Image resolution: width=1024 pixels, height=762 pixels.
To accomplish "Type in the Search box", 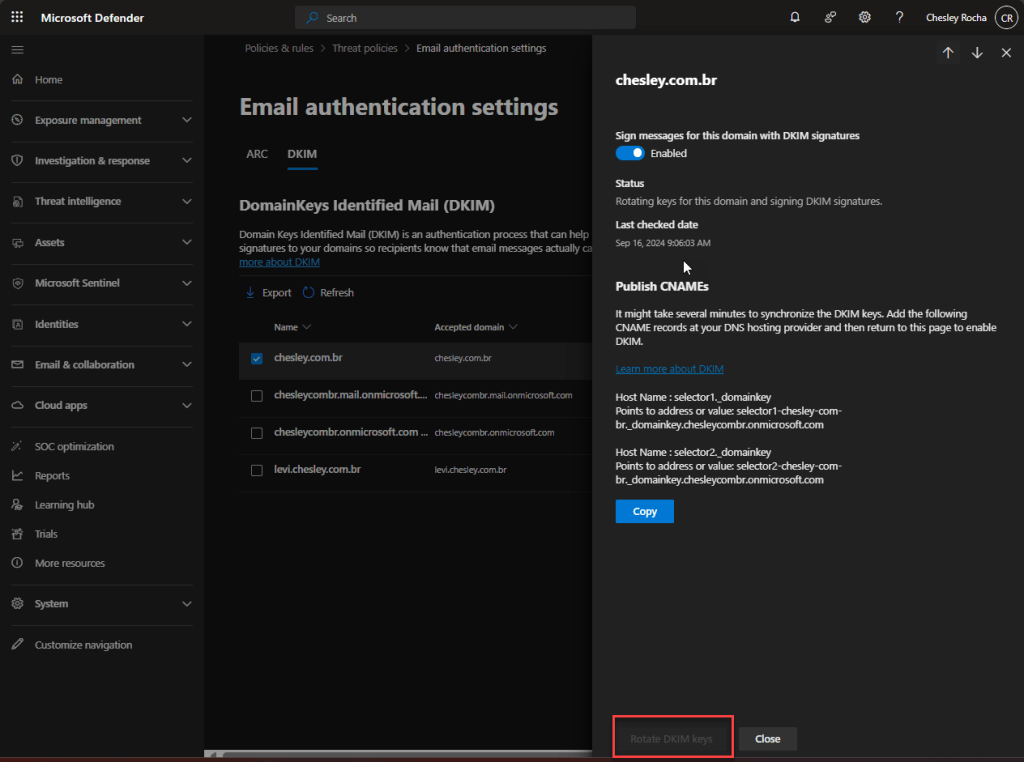I will [465, 18].
